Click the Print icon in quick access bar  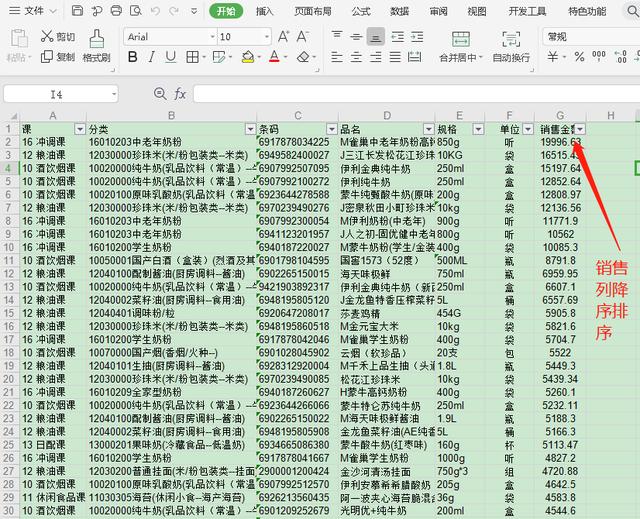point(116,11)
